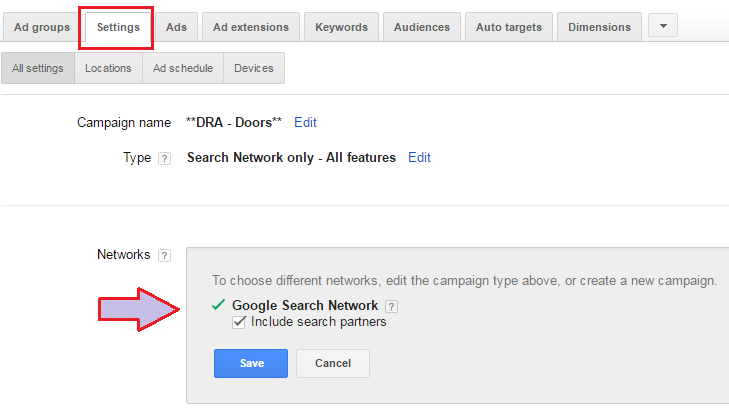Select the Settings tab
Image resolution: width=729 pixels, height=411 pixels.
[x=118, y=27]
